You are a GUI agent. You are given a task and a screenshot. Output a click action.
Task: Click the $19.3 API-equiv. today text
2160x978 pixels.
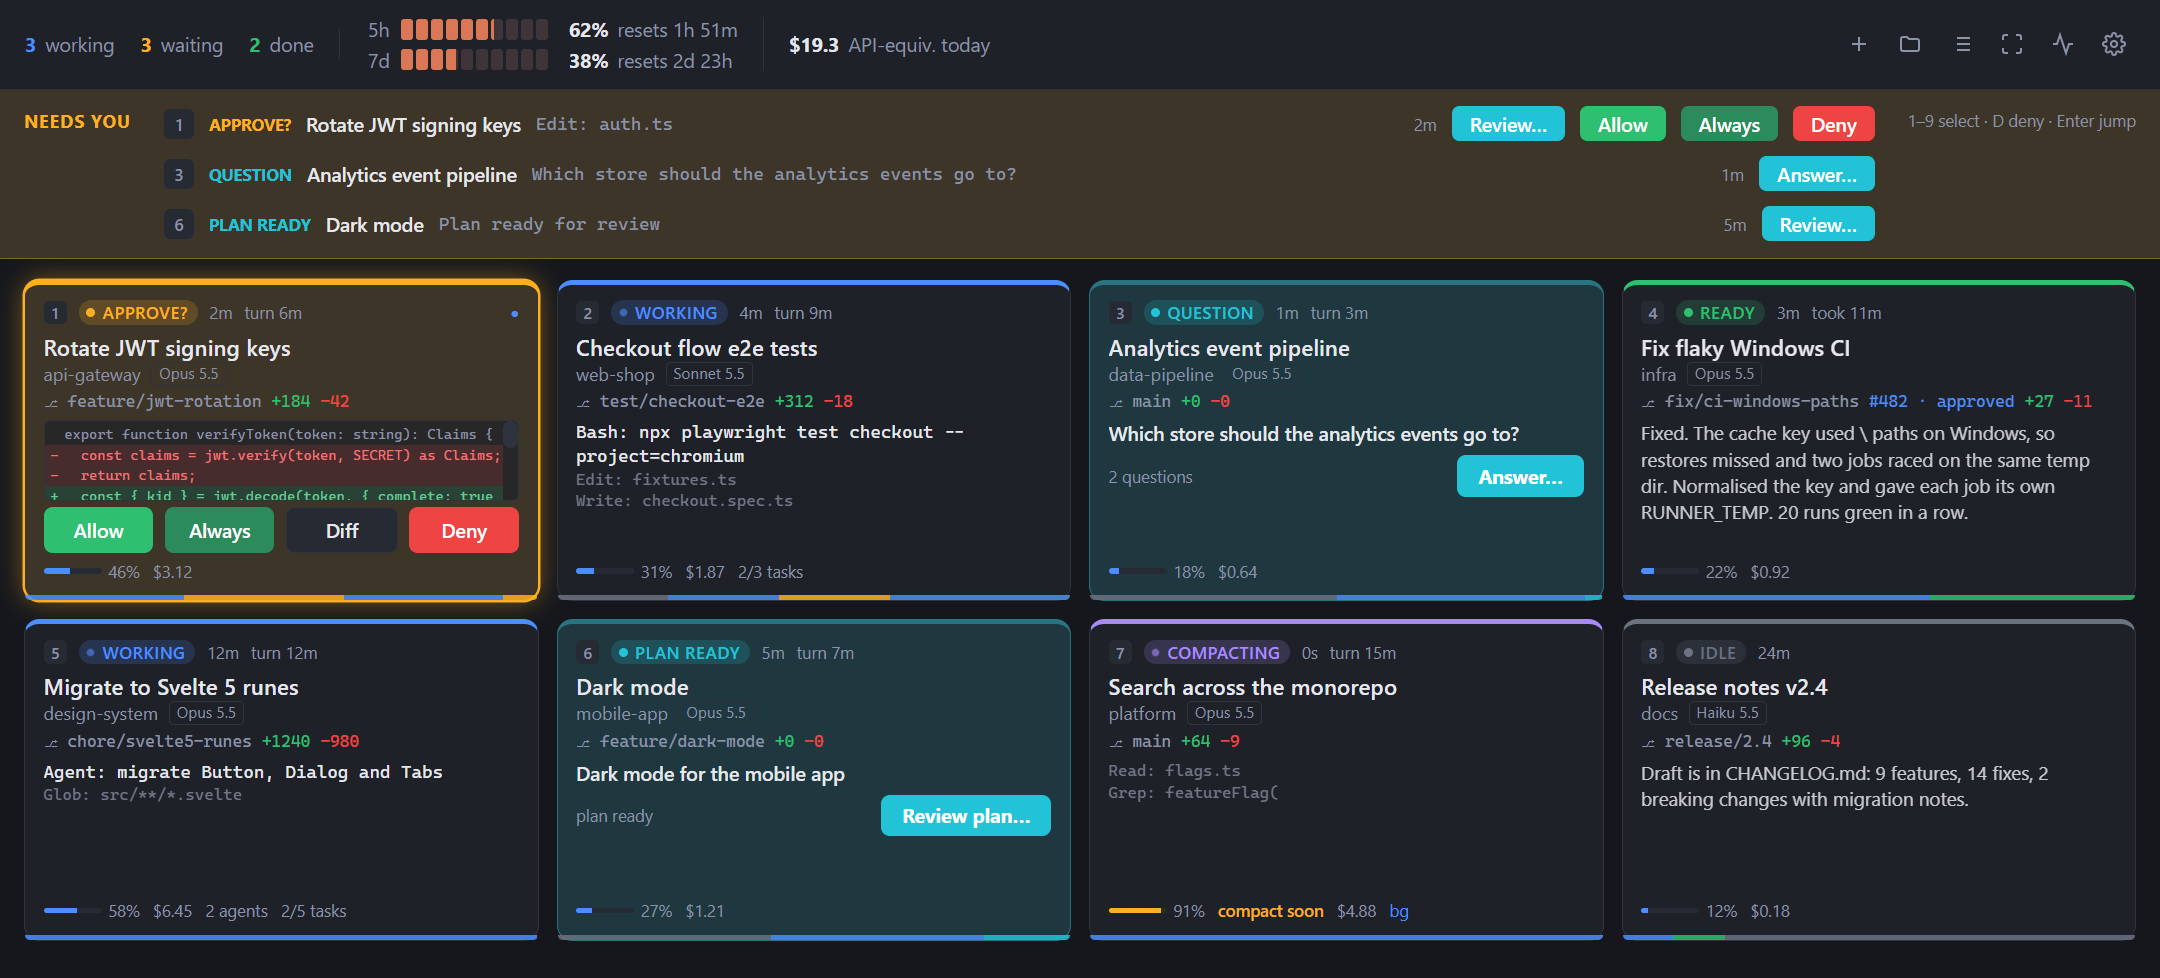pos(889,45)
